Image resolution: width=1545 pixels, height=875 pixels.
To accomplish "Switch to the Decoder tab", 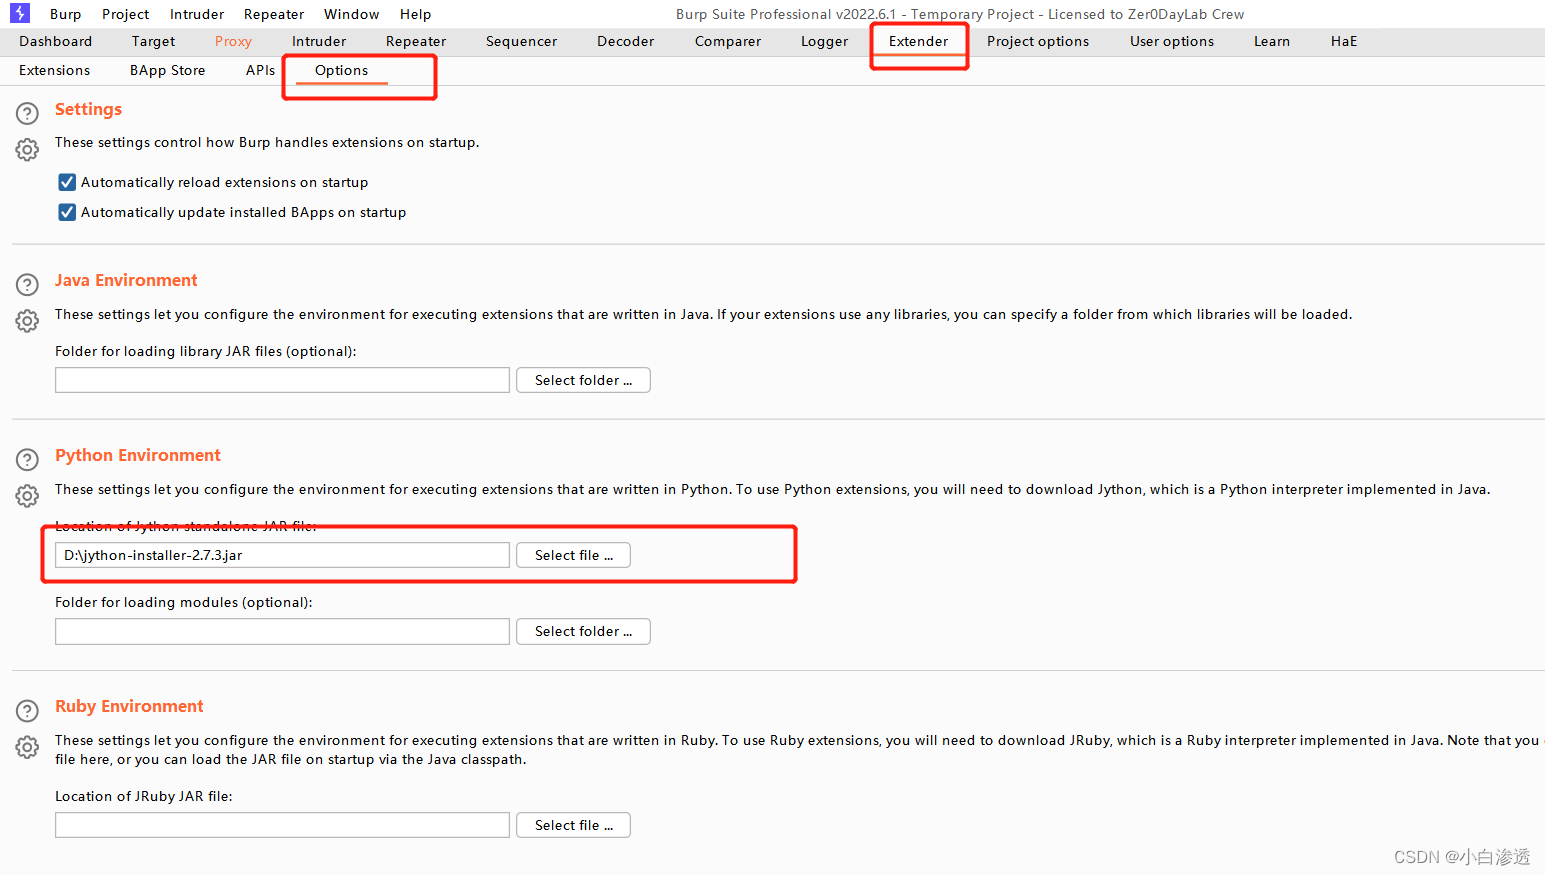I will click(x=625, y=41).
